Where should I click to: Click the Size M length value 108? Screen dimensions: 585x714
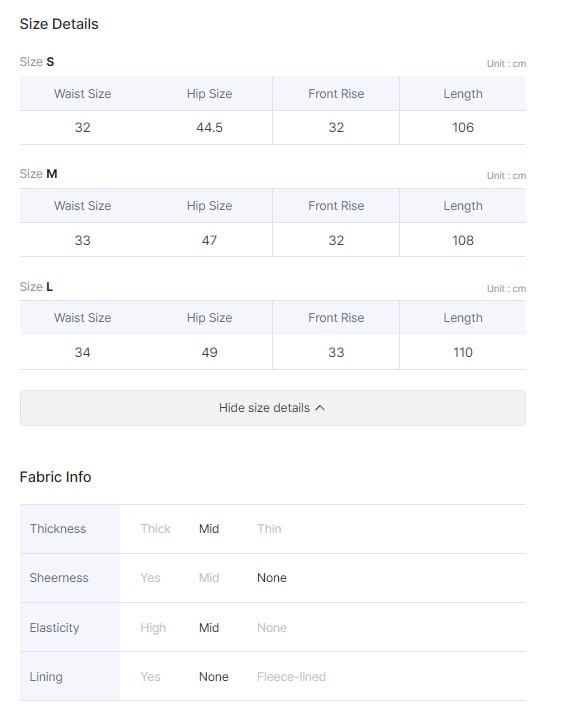tap(463, 240)
